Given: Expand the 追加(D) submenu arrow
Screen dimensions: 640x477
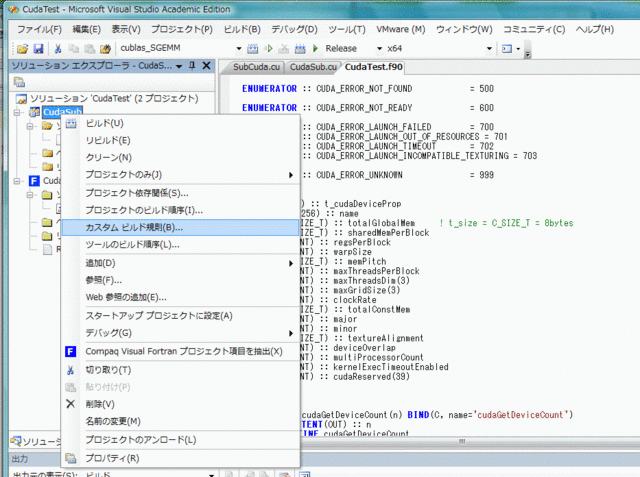Looking at the screenshot, I should click(291, 263).
